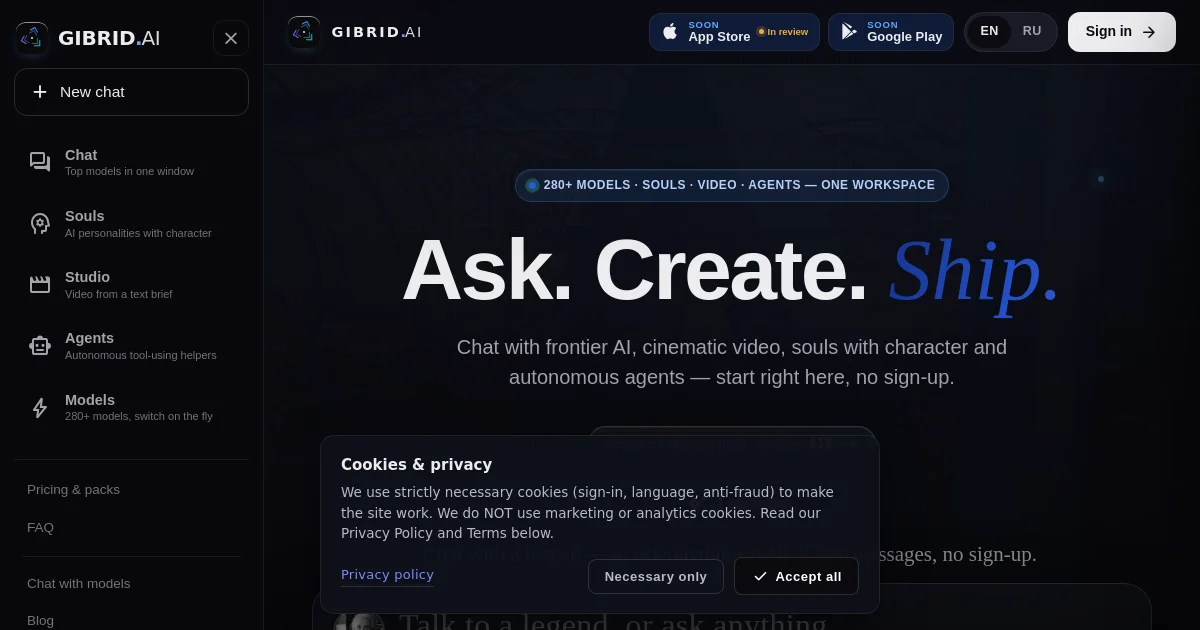Screen dimensions: 1200x630
Task: Open the Chat section in sidebar
Action: 131,162
